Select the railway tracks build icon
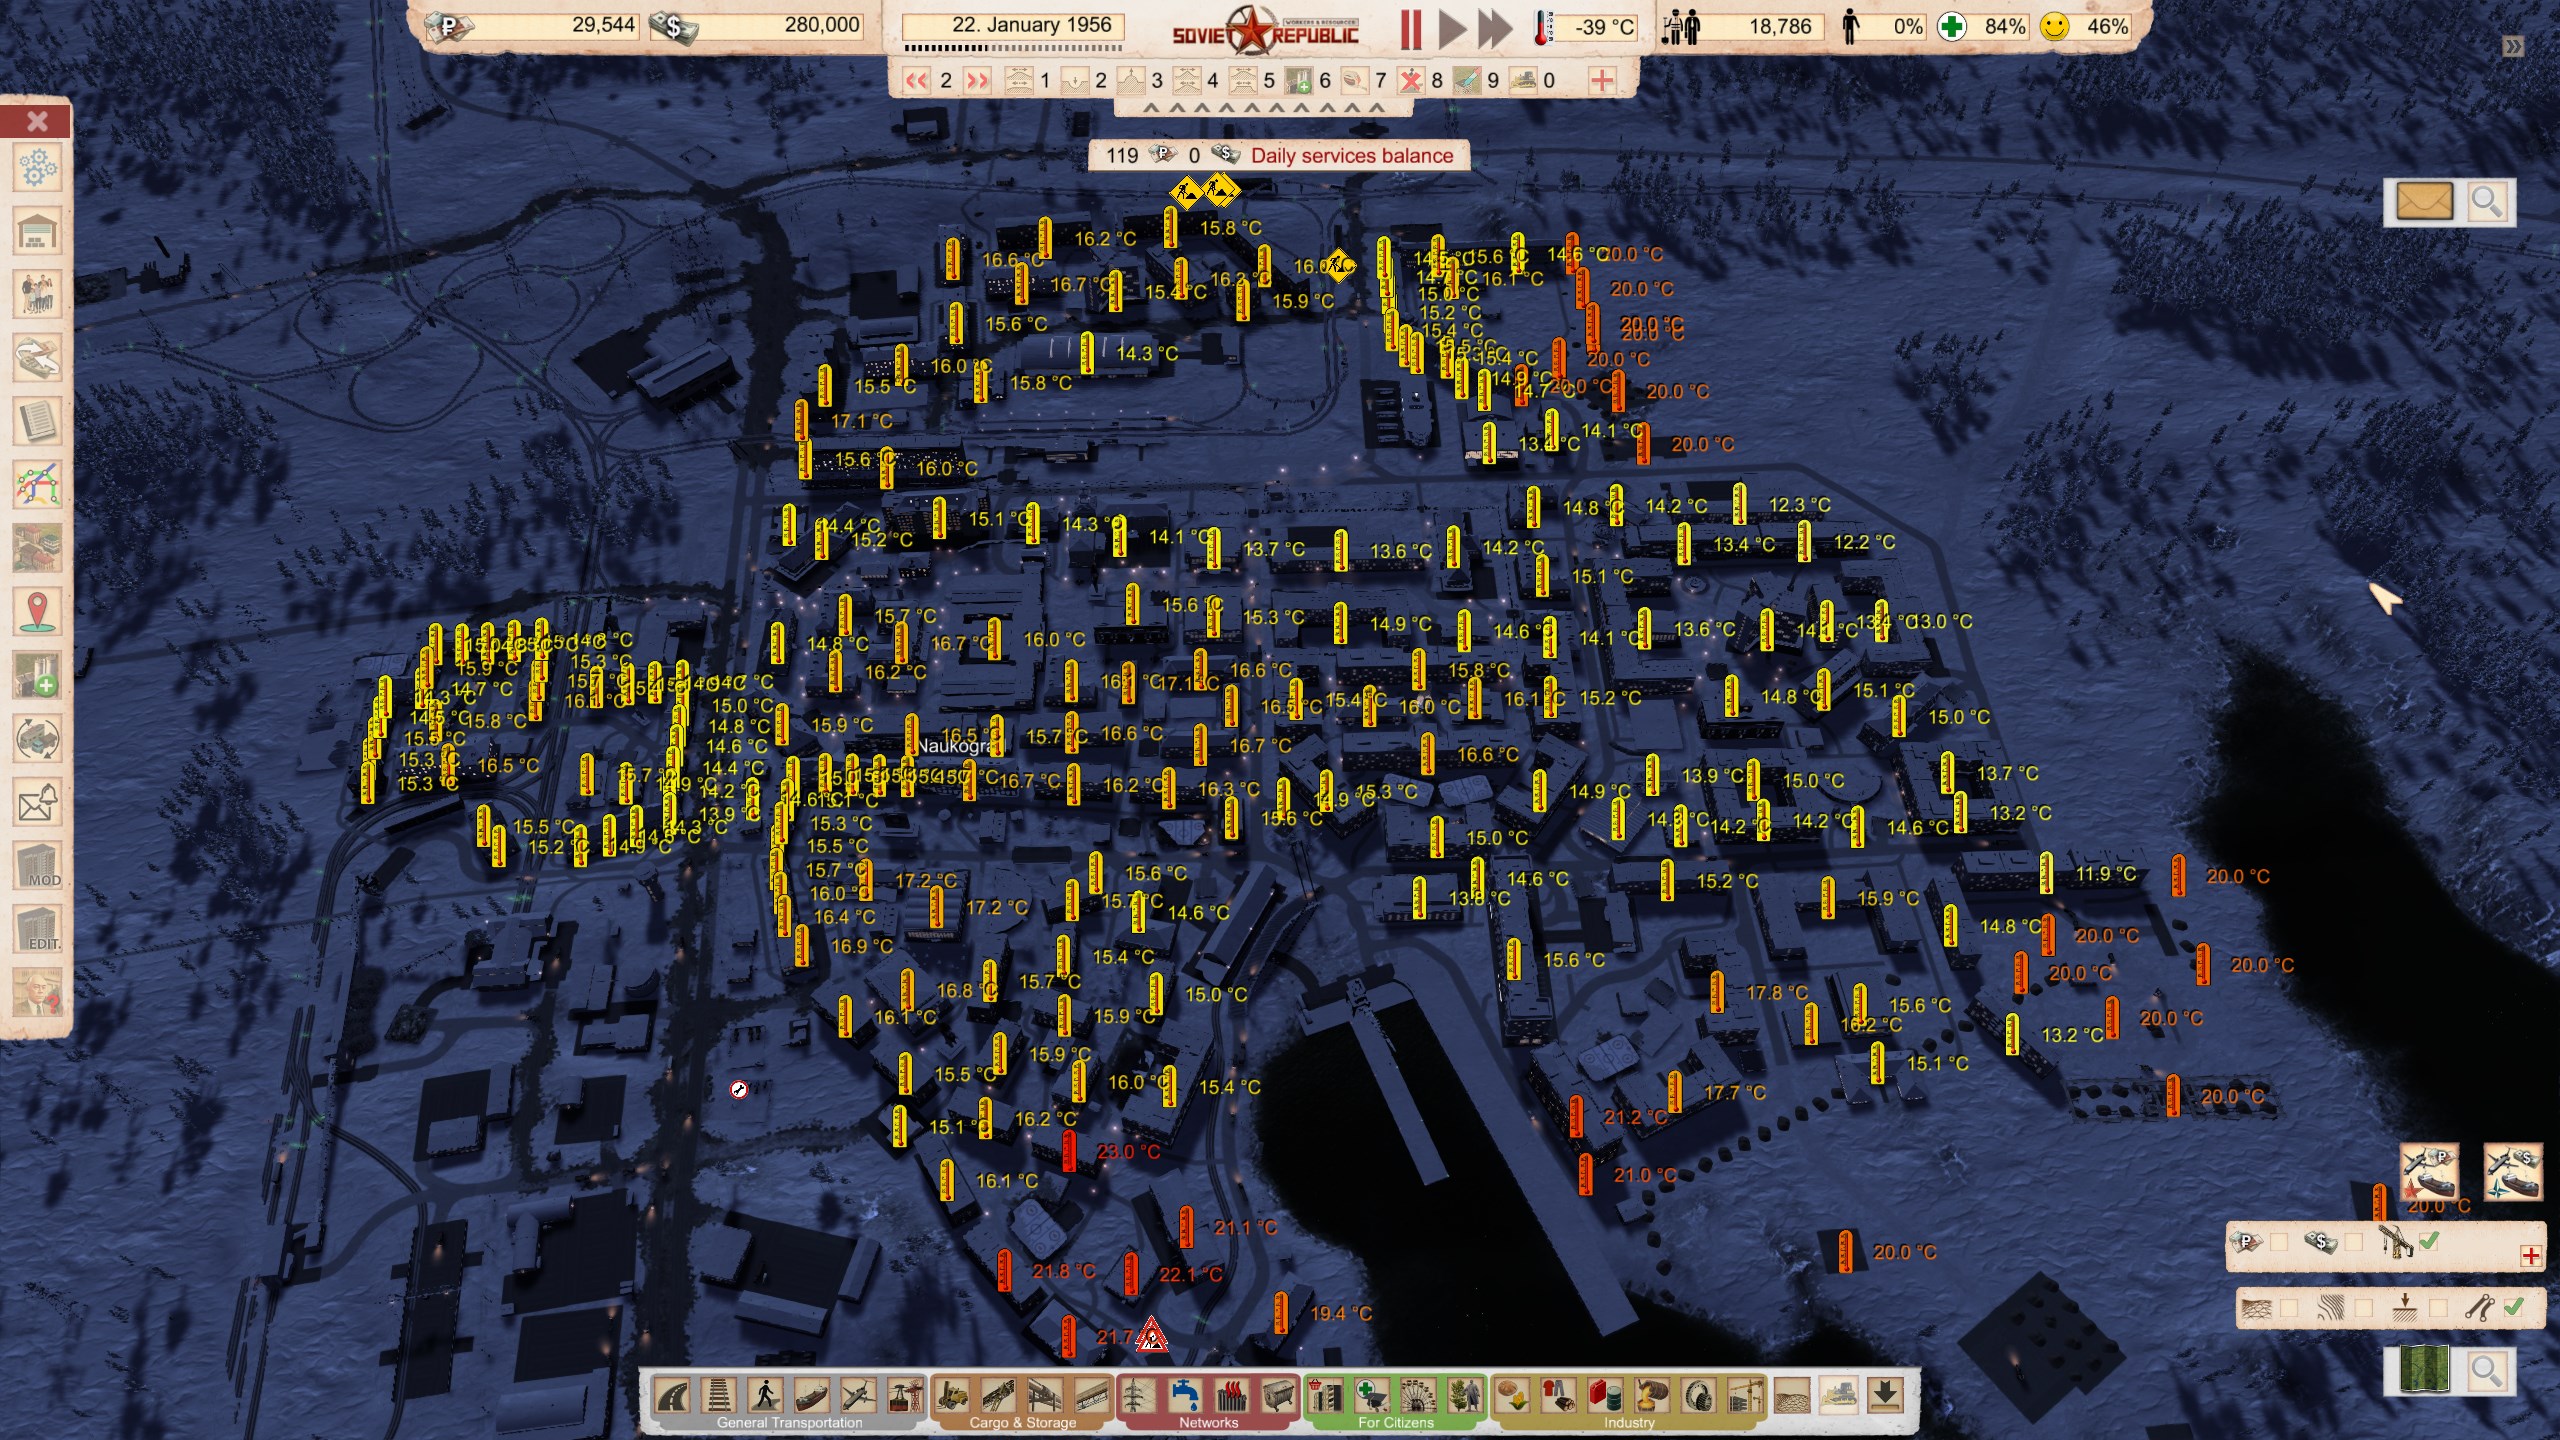The width and height of the screenshot is (2560, 1440). [x=719, y=1395]
